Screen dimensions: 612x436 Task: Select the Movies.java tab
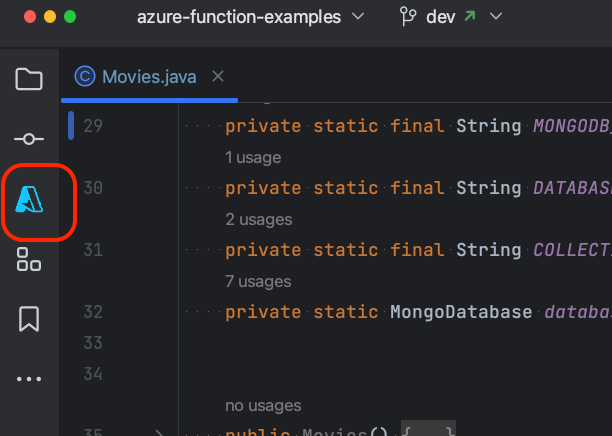[x=149, y=77]
